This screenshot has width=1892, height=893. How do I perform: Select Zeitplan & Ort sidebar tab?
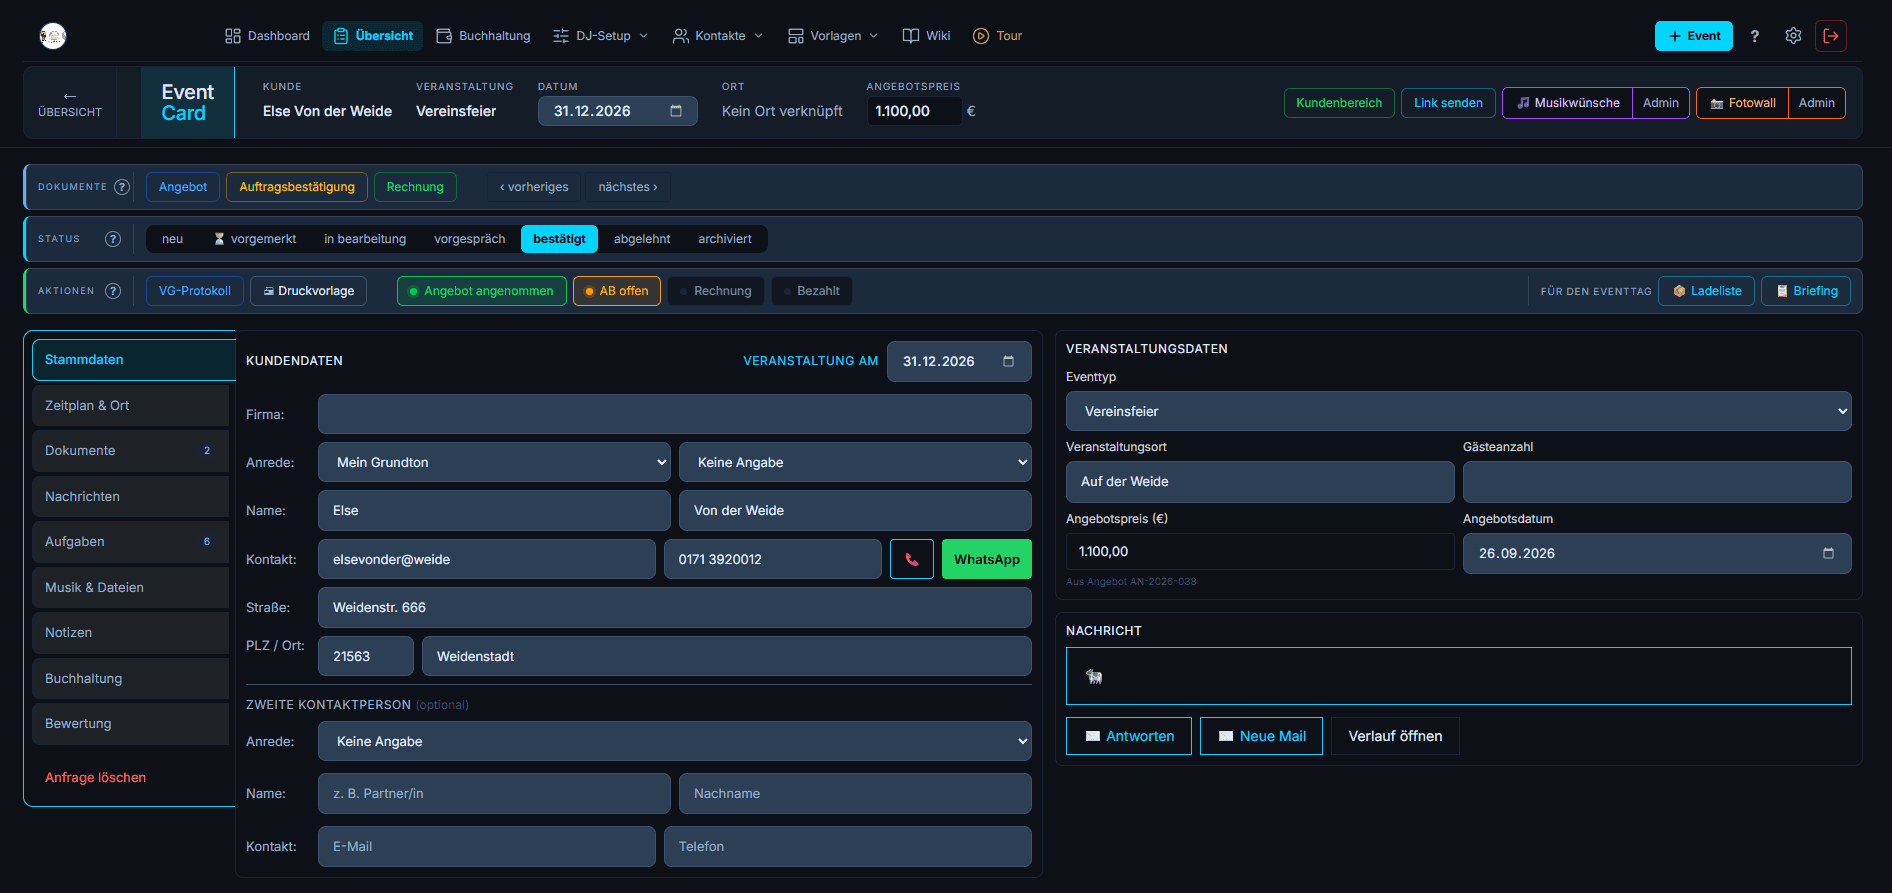(130, 405)
